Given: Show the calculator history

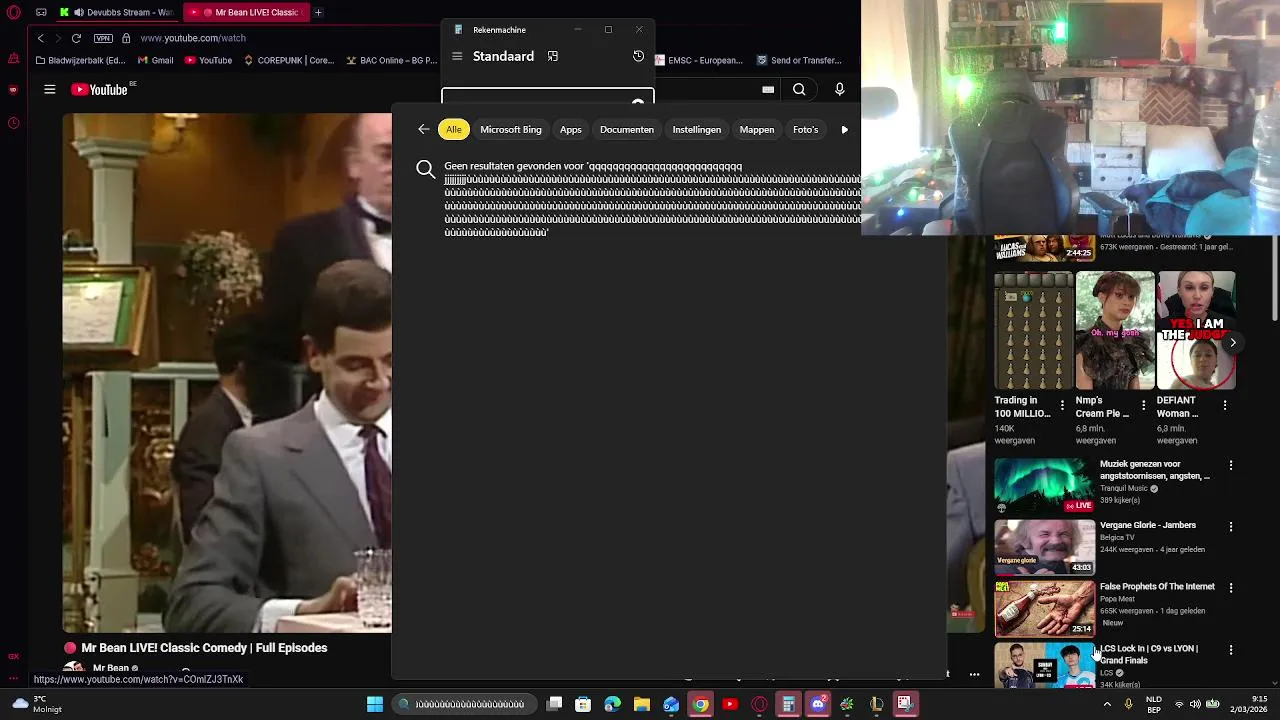Looking at the screenshot, I should [638, 56].
